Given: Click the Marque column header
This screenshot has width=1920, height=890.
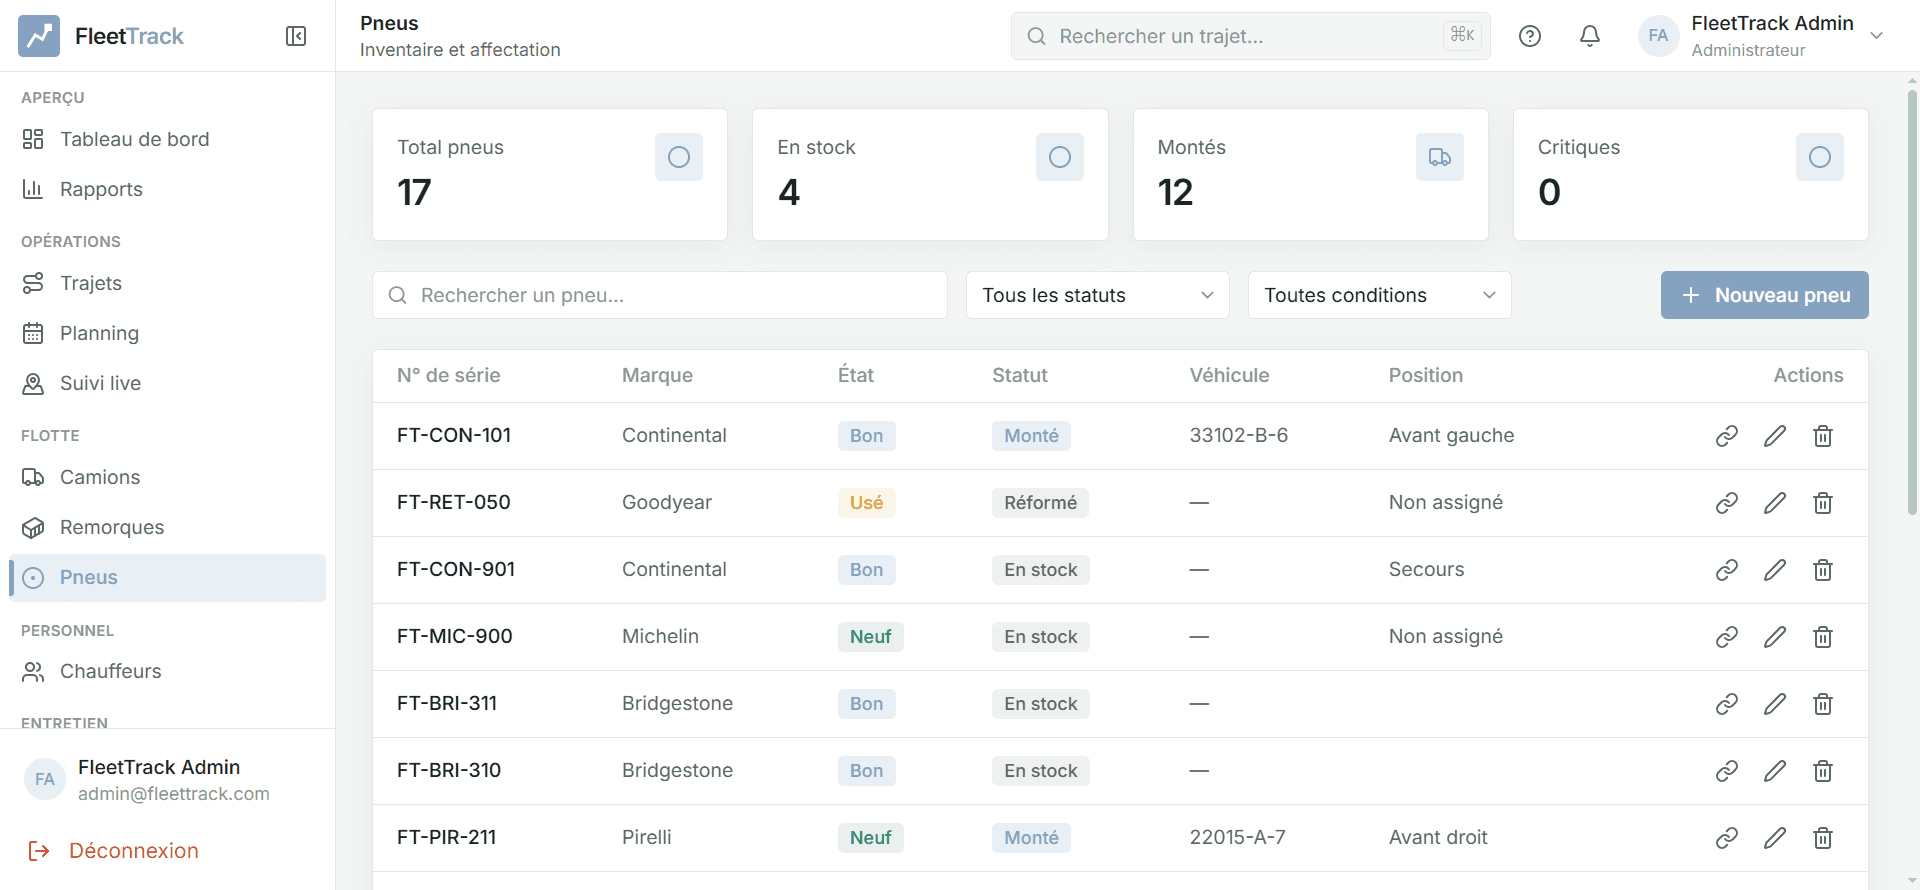Looking at the screenshot, I should (657, 375).
